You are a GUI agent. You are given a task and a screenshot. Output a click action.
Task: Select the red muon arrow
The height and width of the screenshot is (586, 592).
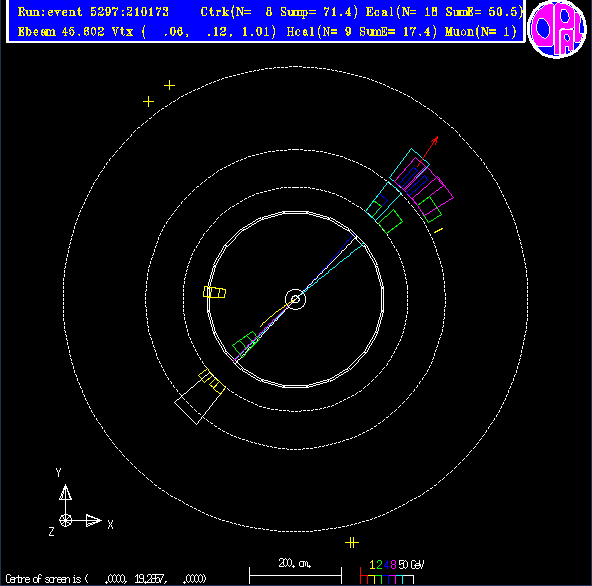click(427, 151)
